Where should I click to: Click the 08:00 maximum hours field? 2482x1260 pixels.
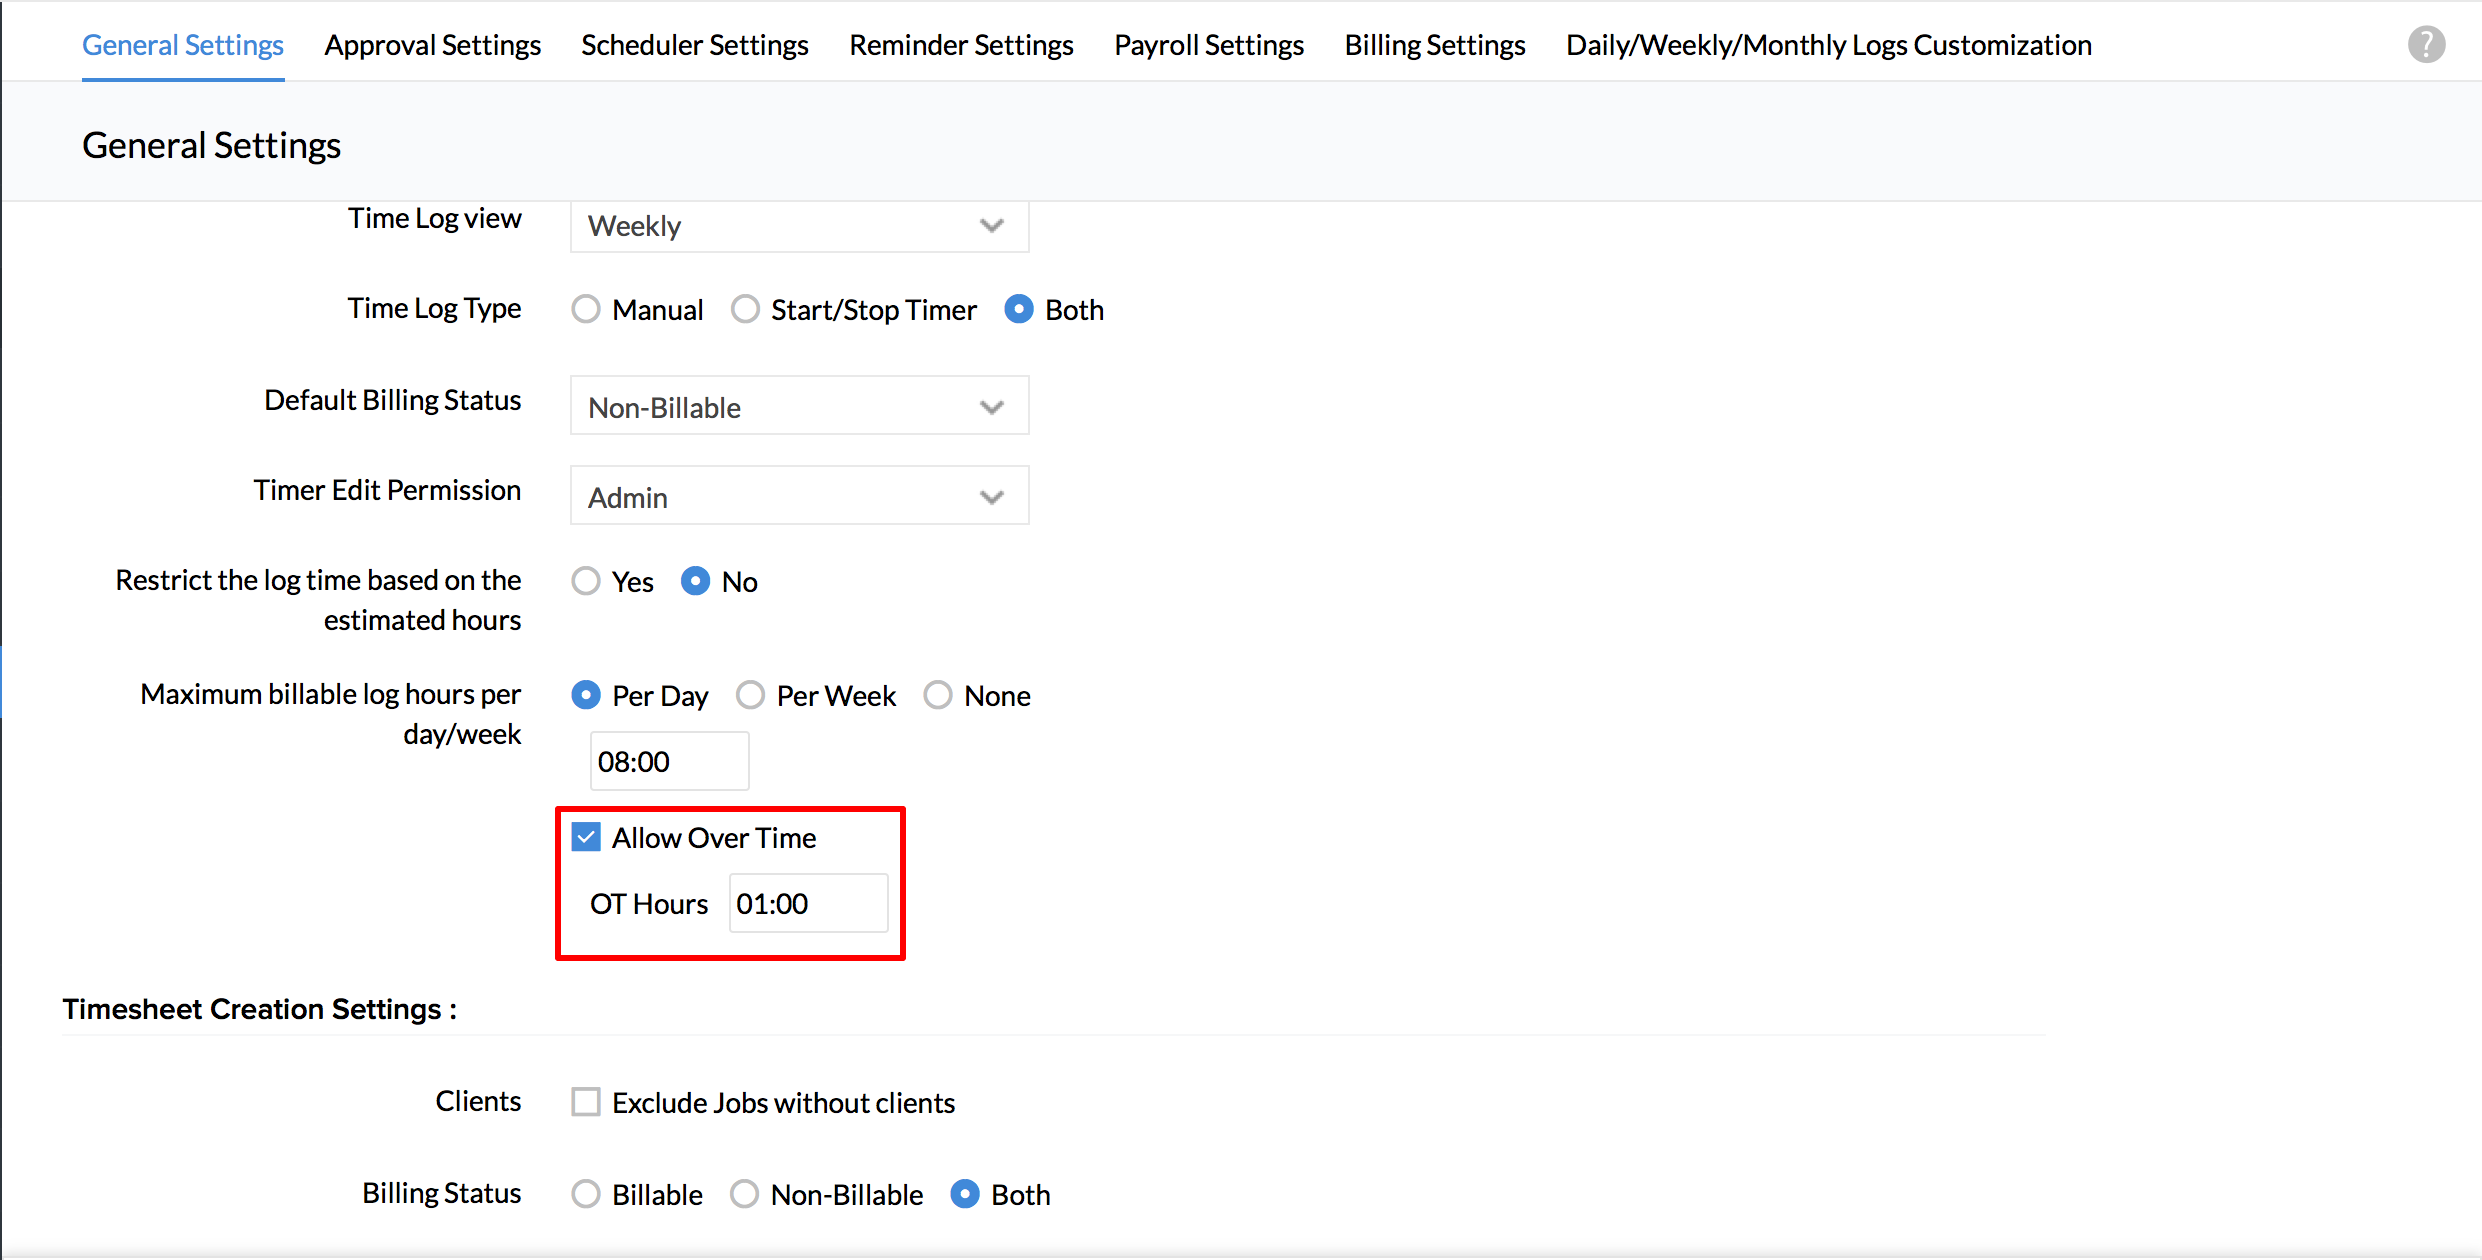[x=668, y=761]
